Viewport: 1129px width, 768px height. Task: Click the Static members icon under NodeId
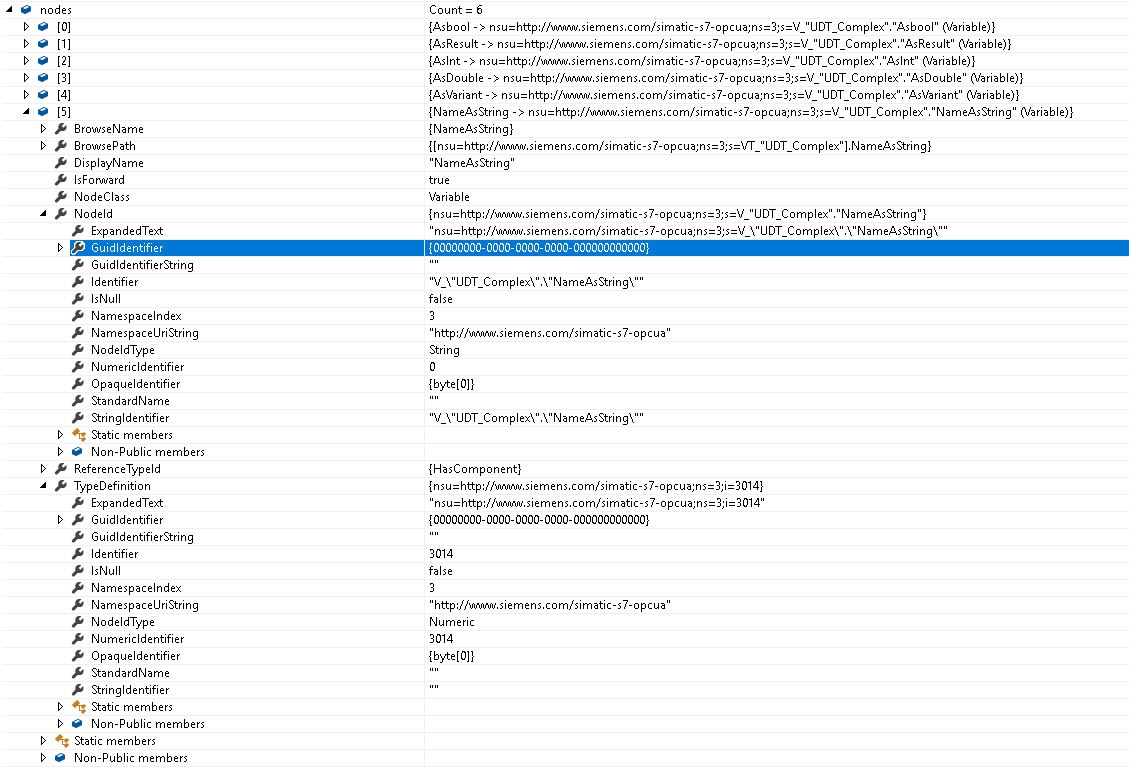[78, 435]
